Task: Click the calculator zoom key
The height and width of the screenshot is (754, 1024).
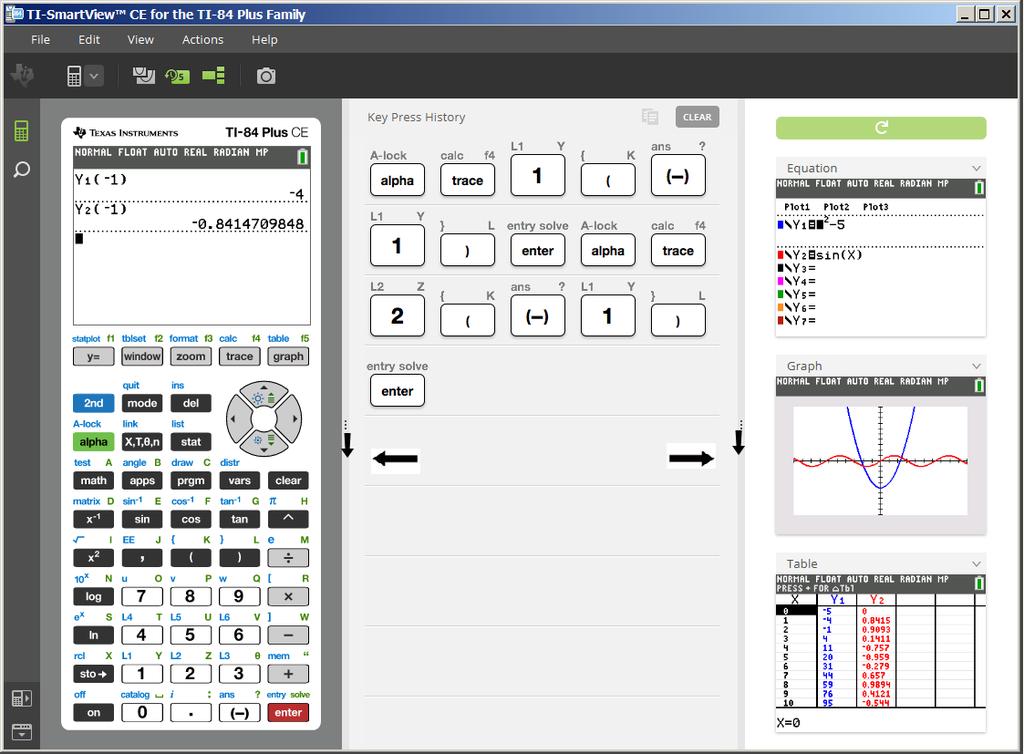Action: click(x=191, y=356)
